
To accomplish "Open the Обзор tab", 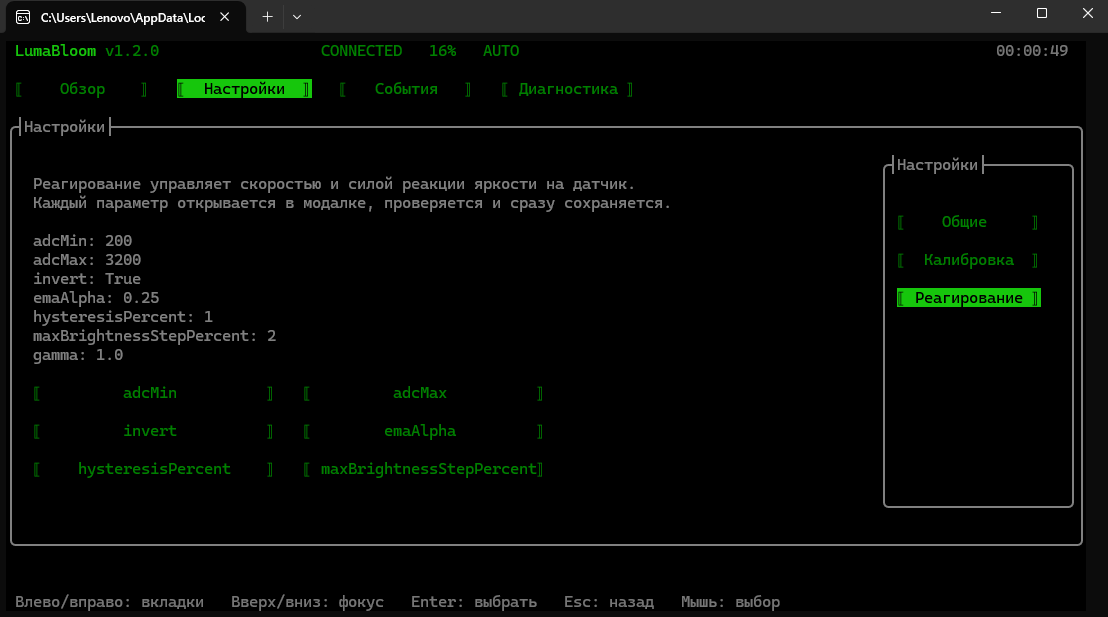I will 82,89.
